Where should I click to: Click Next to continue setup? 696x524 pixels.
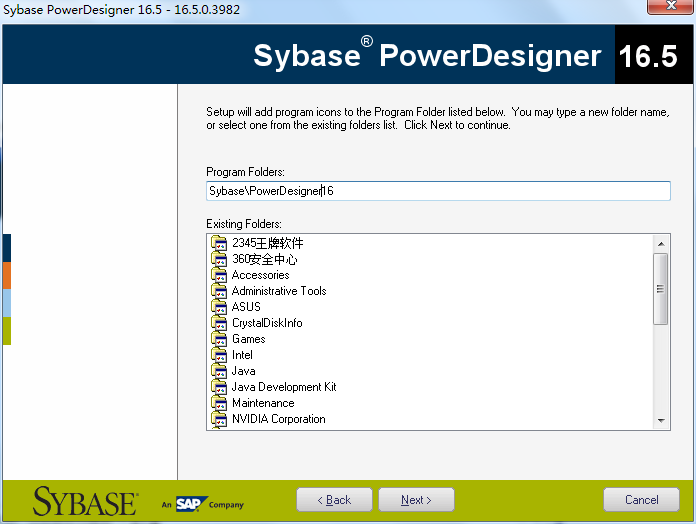(x=416, y=500)
